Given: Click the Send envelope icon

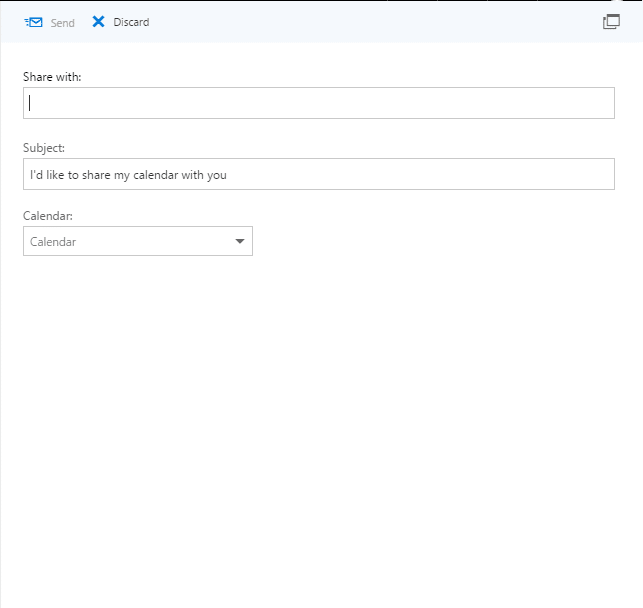Looking at the screenshot, I should pos(33,22).
